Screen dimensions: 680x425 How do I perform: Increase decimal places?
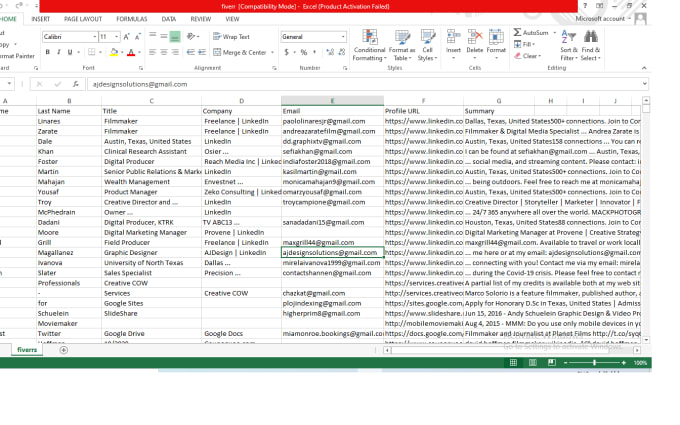coord(330,52)
